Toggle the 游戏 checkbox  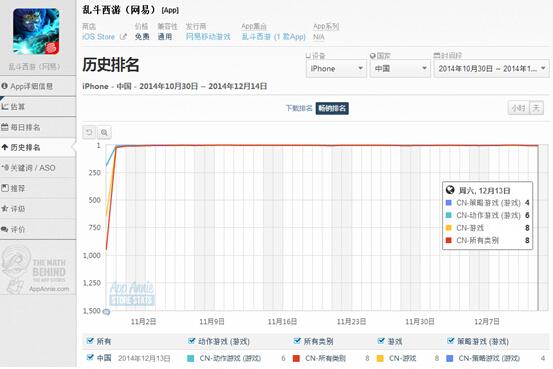pos(381,341)
